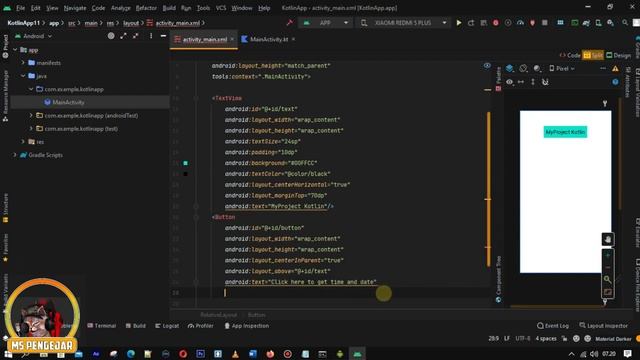This screenshot has height=360, width=640.
Task: Open Microsoft Edge from the taskbar
Action: click(x=131, y=354)
